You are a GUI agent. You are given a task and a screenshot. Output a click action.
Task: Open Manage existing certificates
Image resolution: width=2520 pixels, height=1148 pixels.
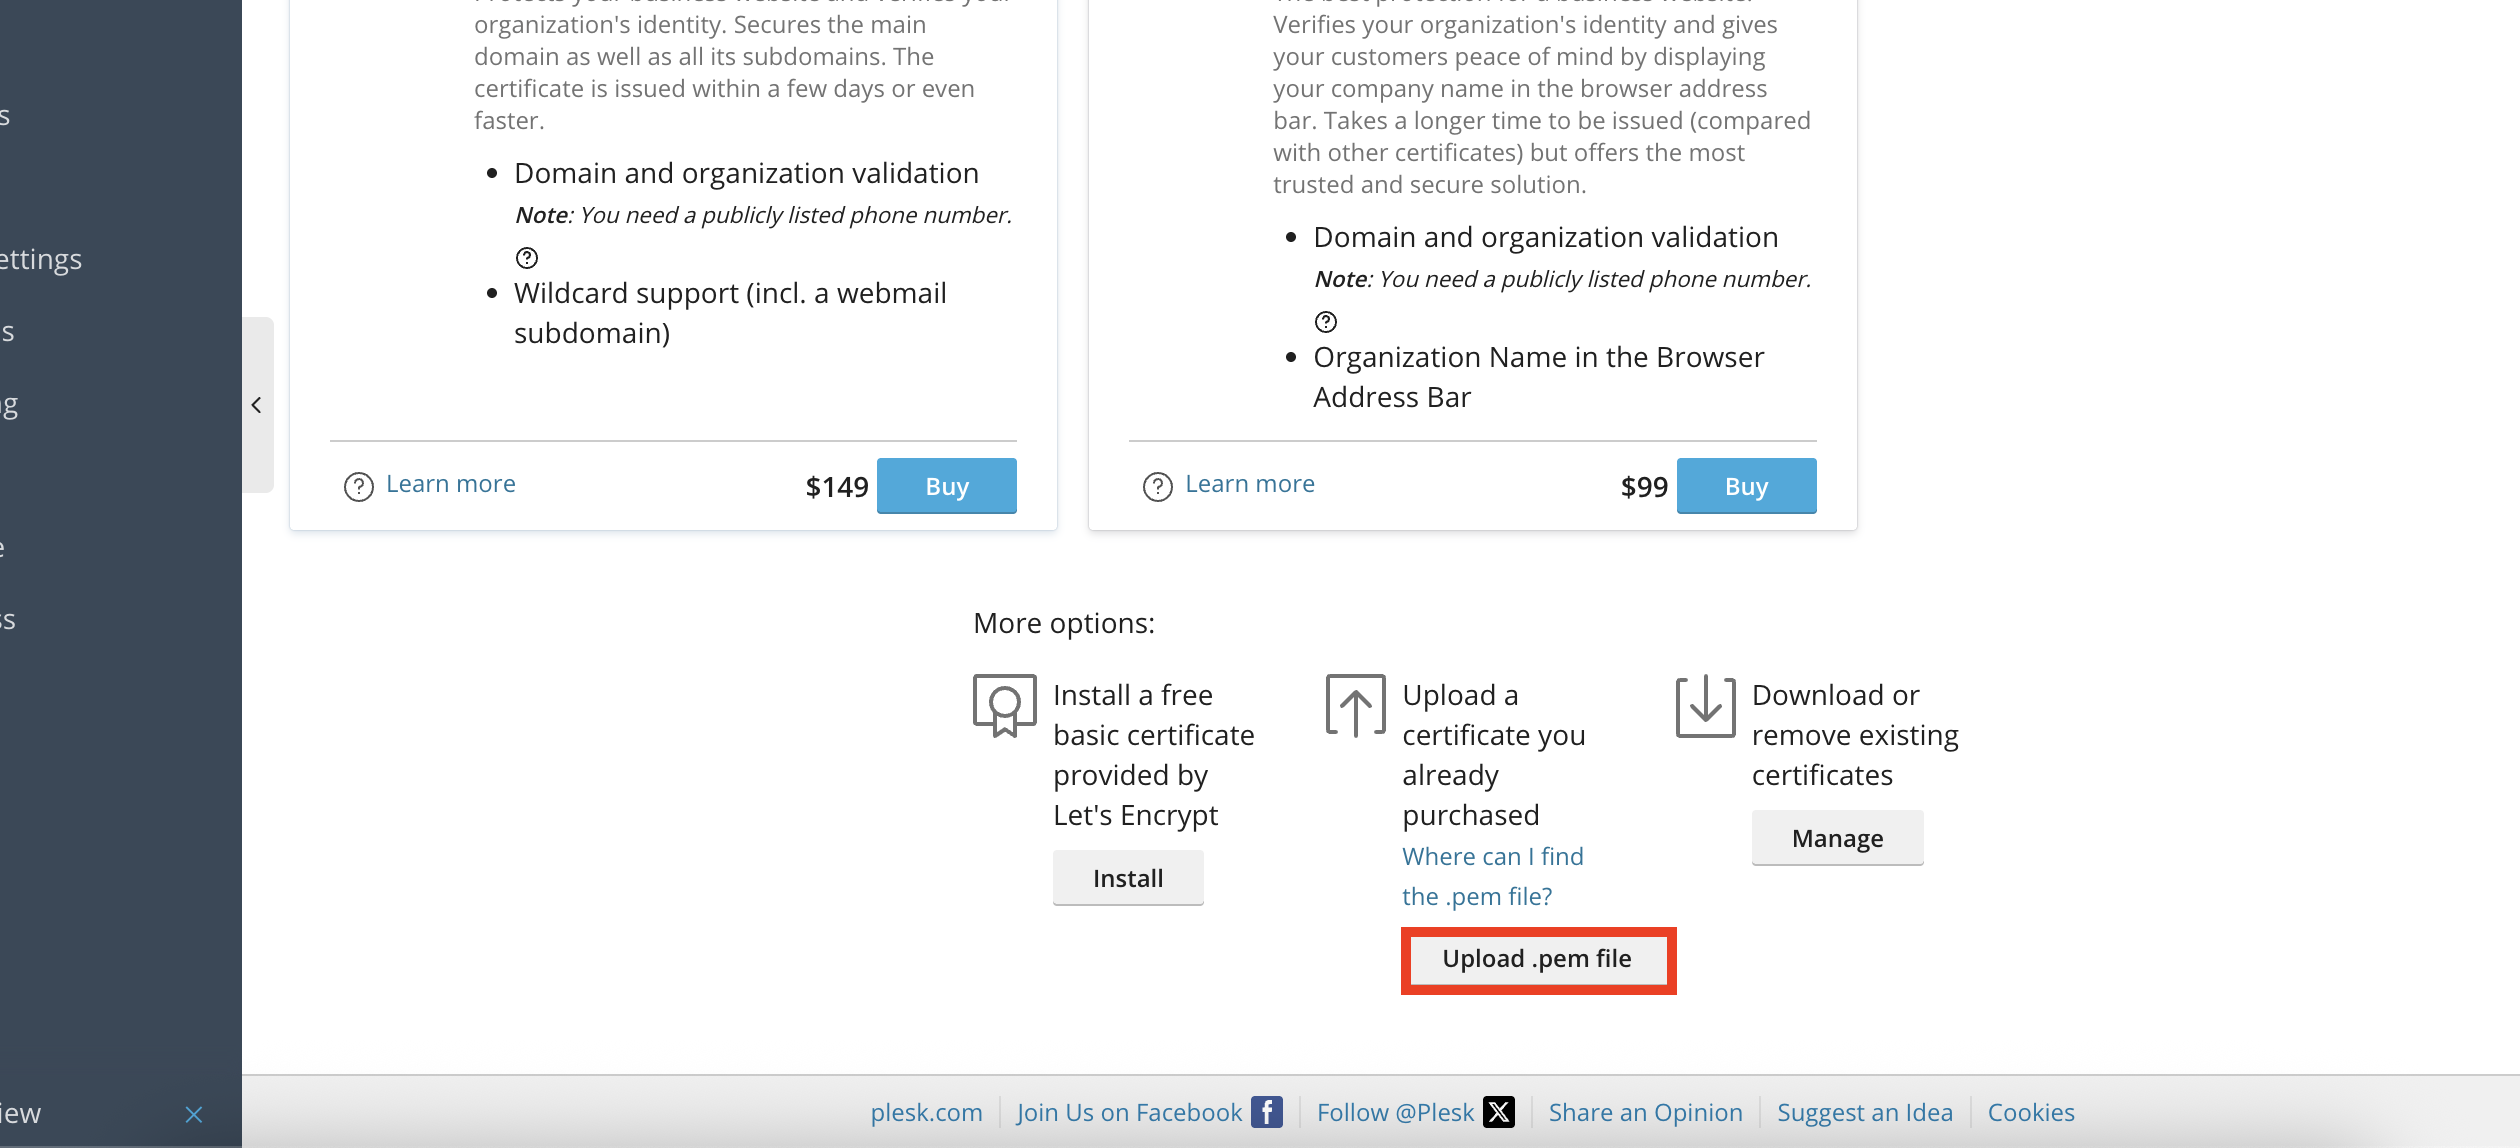pyautogui.click(x=1837, y=838)
